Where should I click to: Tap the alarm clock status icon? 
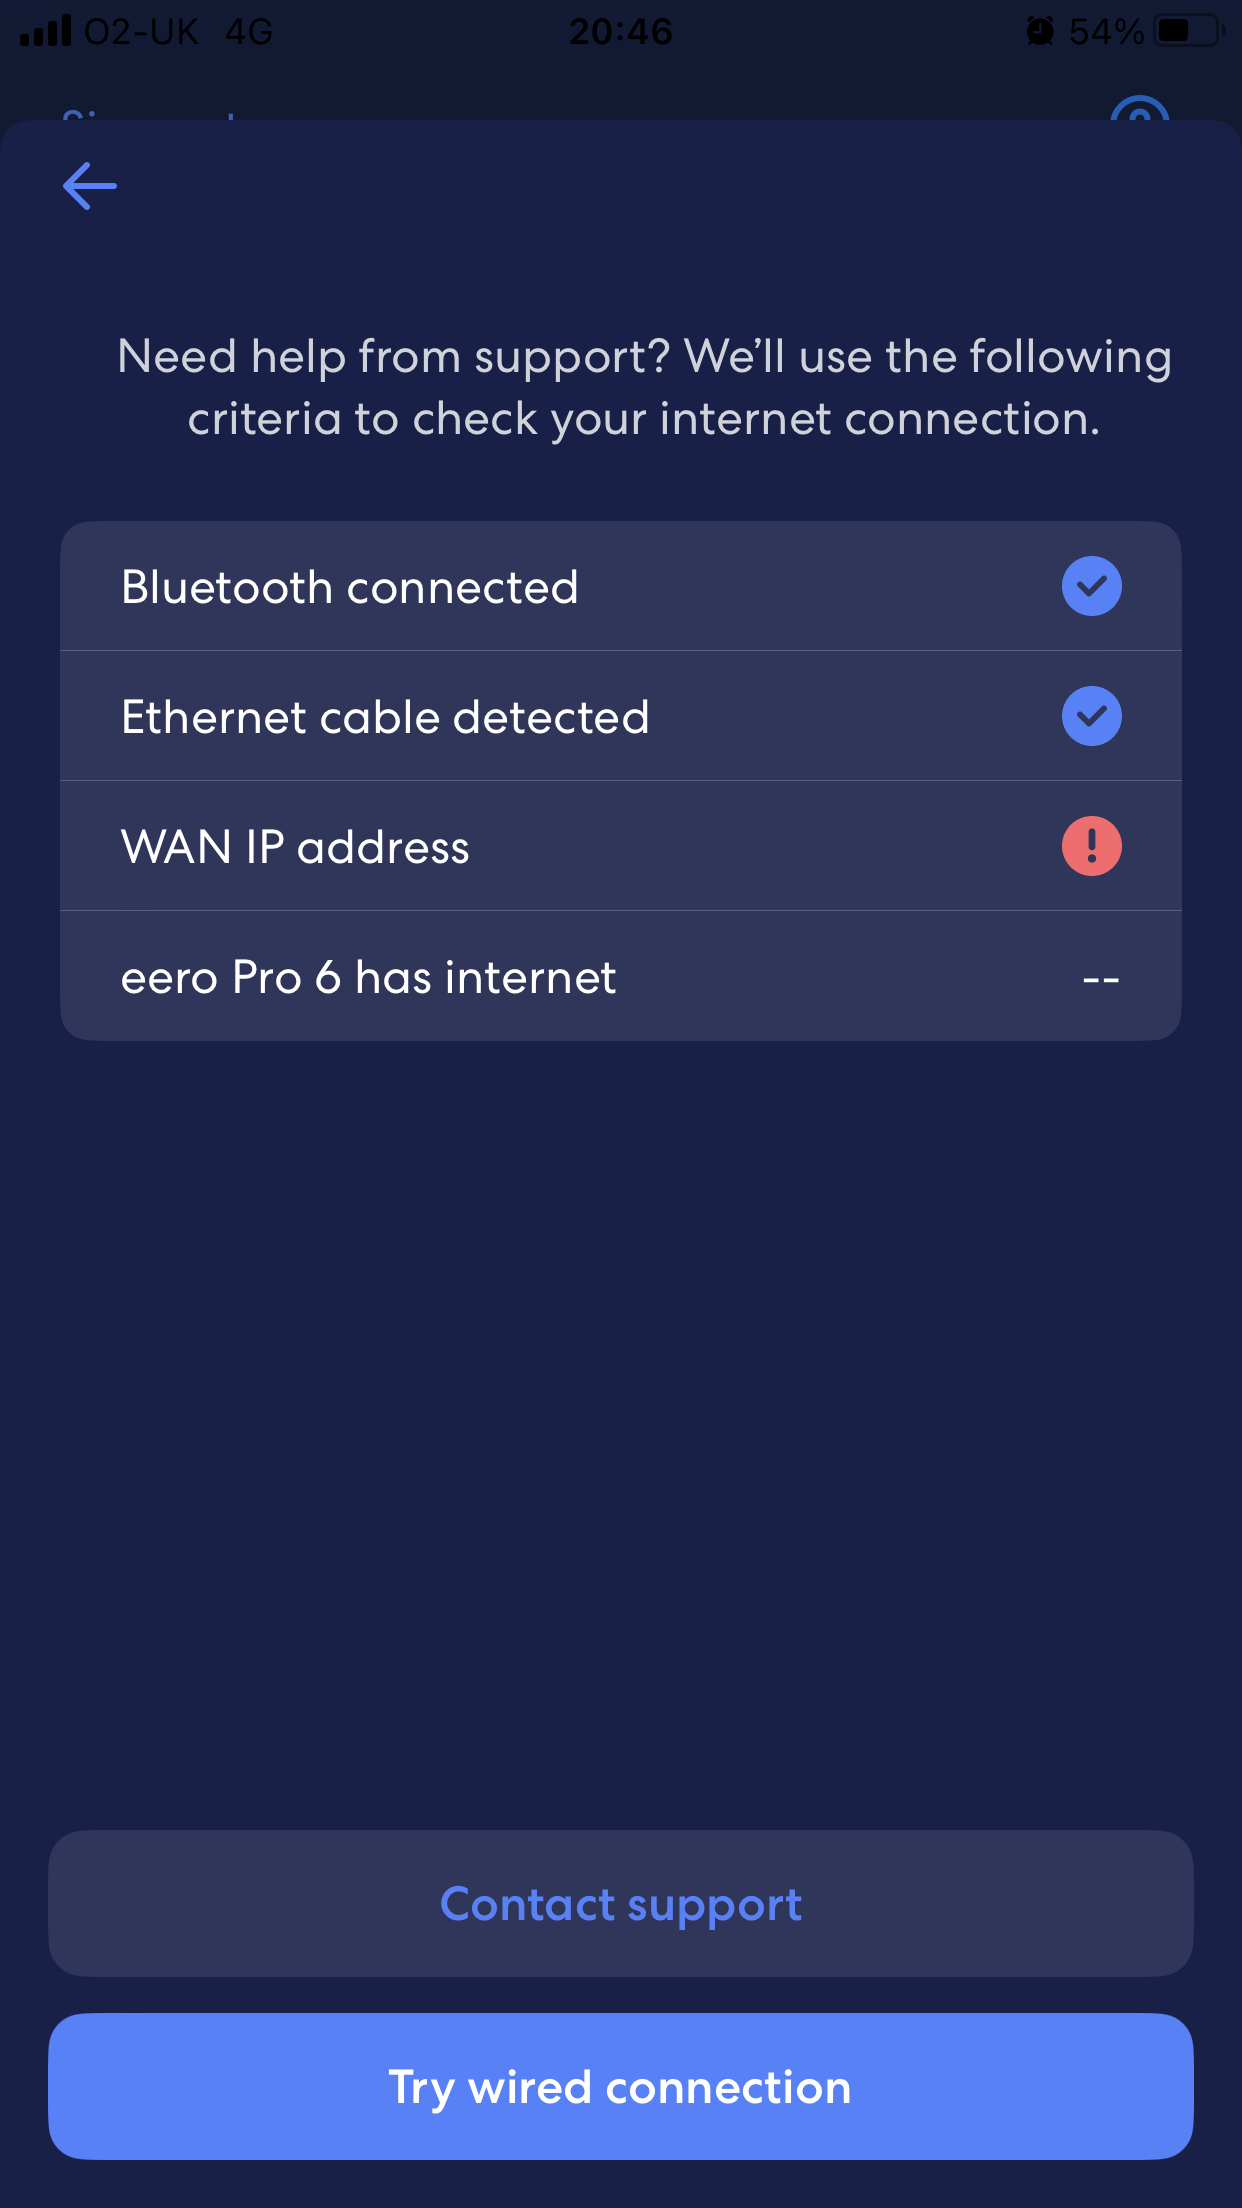click(1040, 32)
